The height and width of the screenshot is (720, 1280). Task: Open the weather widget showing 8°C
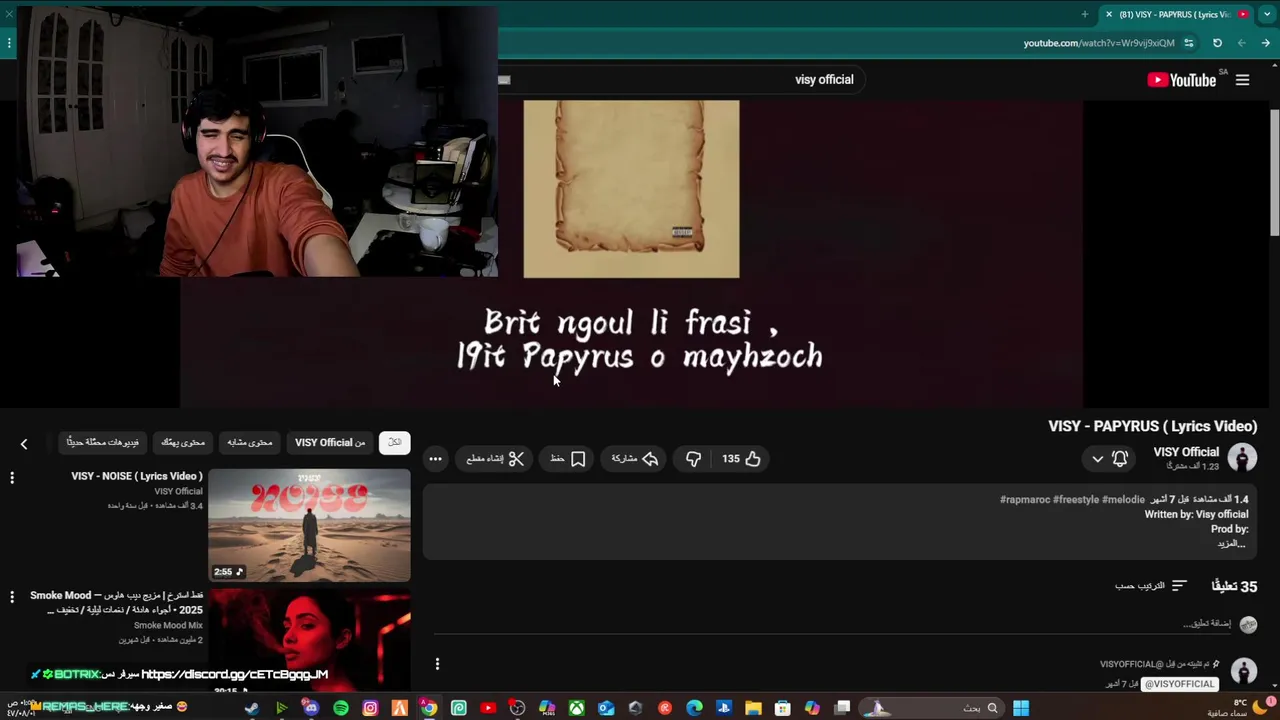point(1240,708)
